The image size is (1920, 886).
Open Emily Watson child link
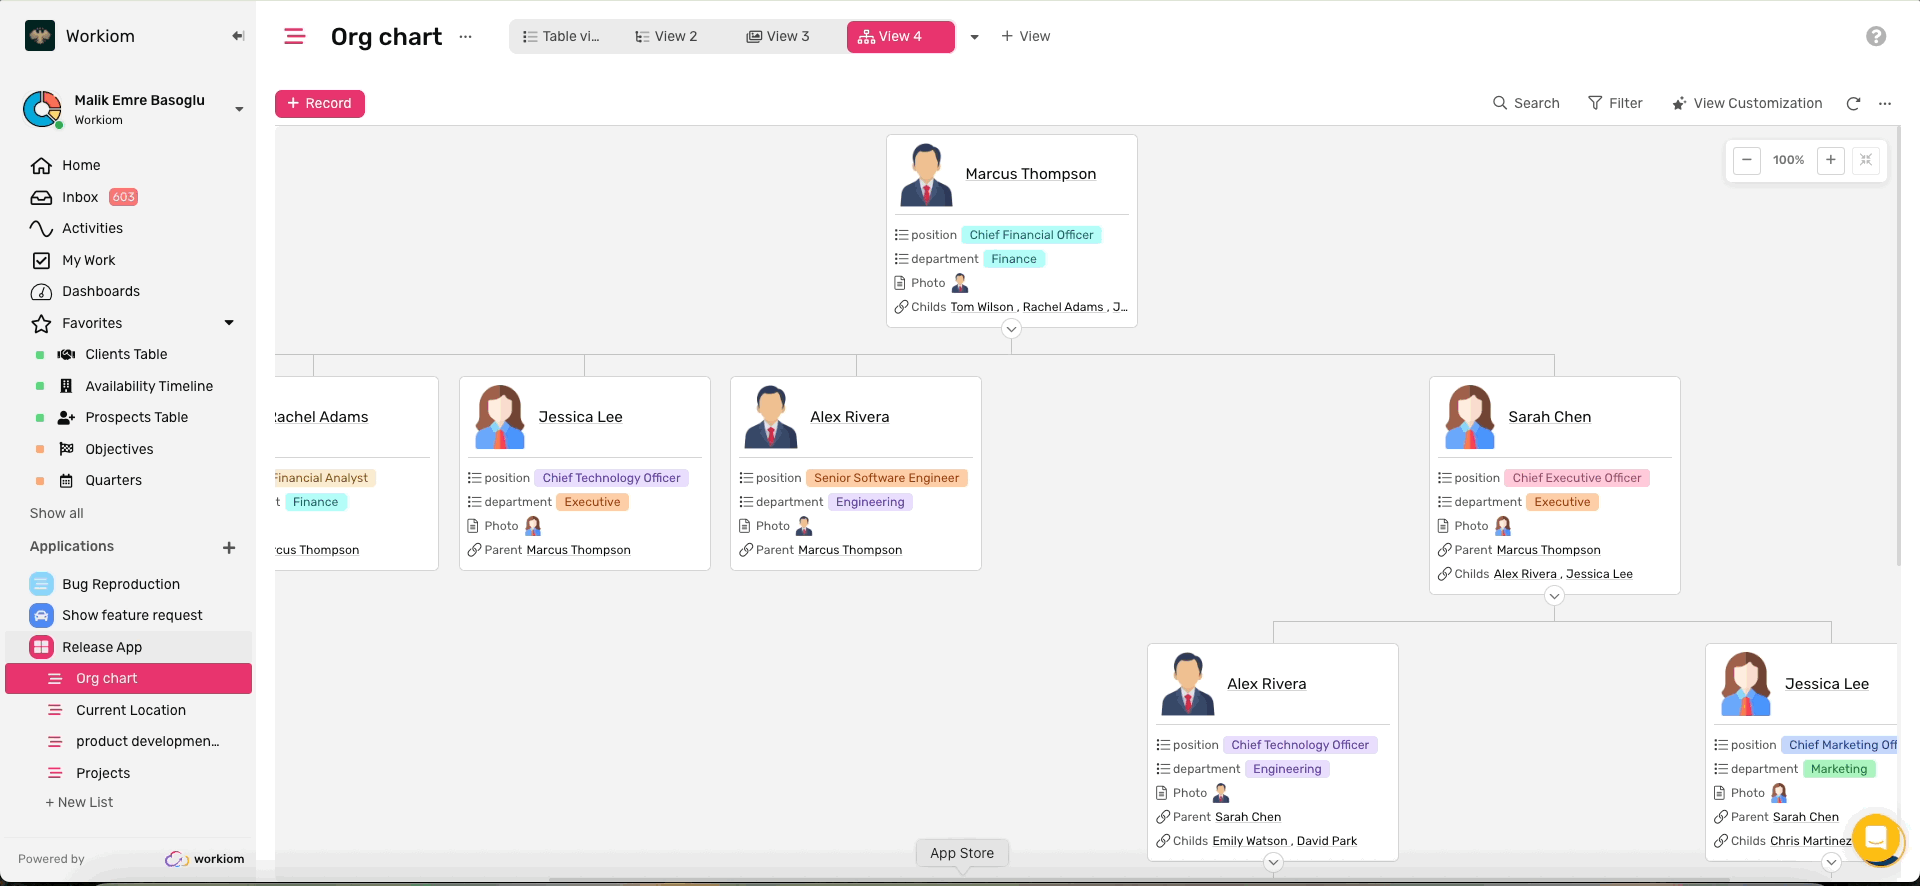coord(1250,841)
